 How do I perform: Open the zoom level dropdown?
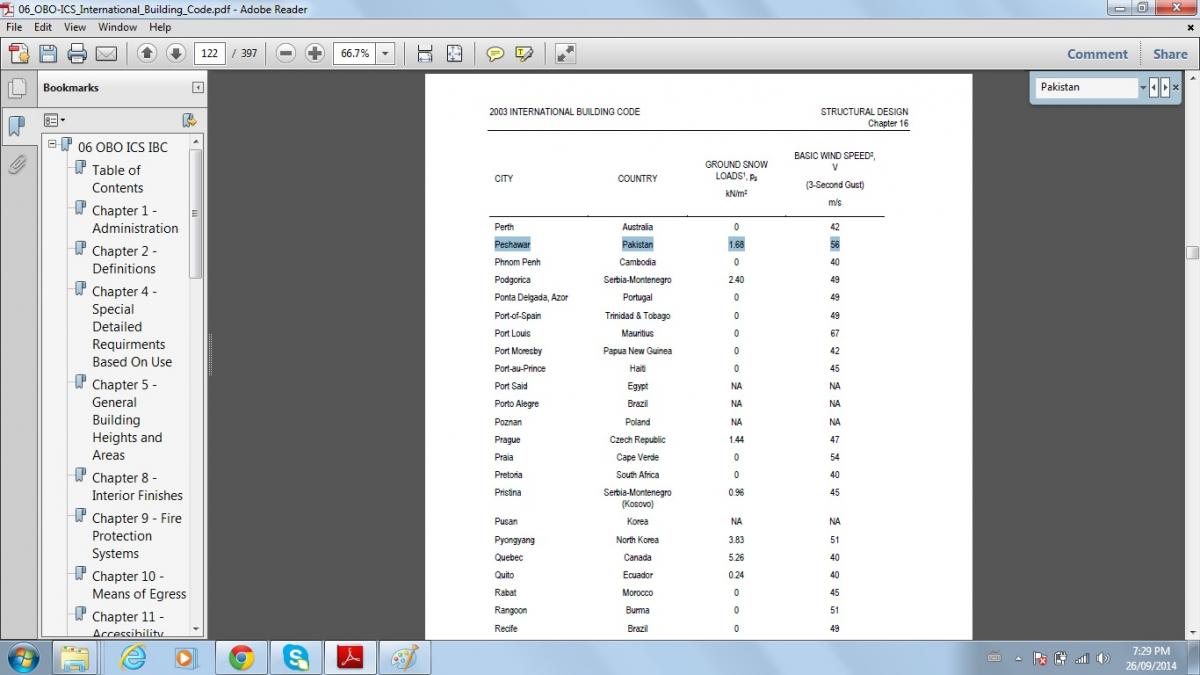386,54
